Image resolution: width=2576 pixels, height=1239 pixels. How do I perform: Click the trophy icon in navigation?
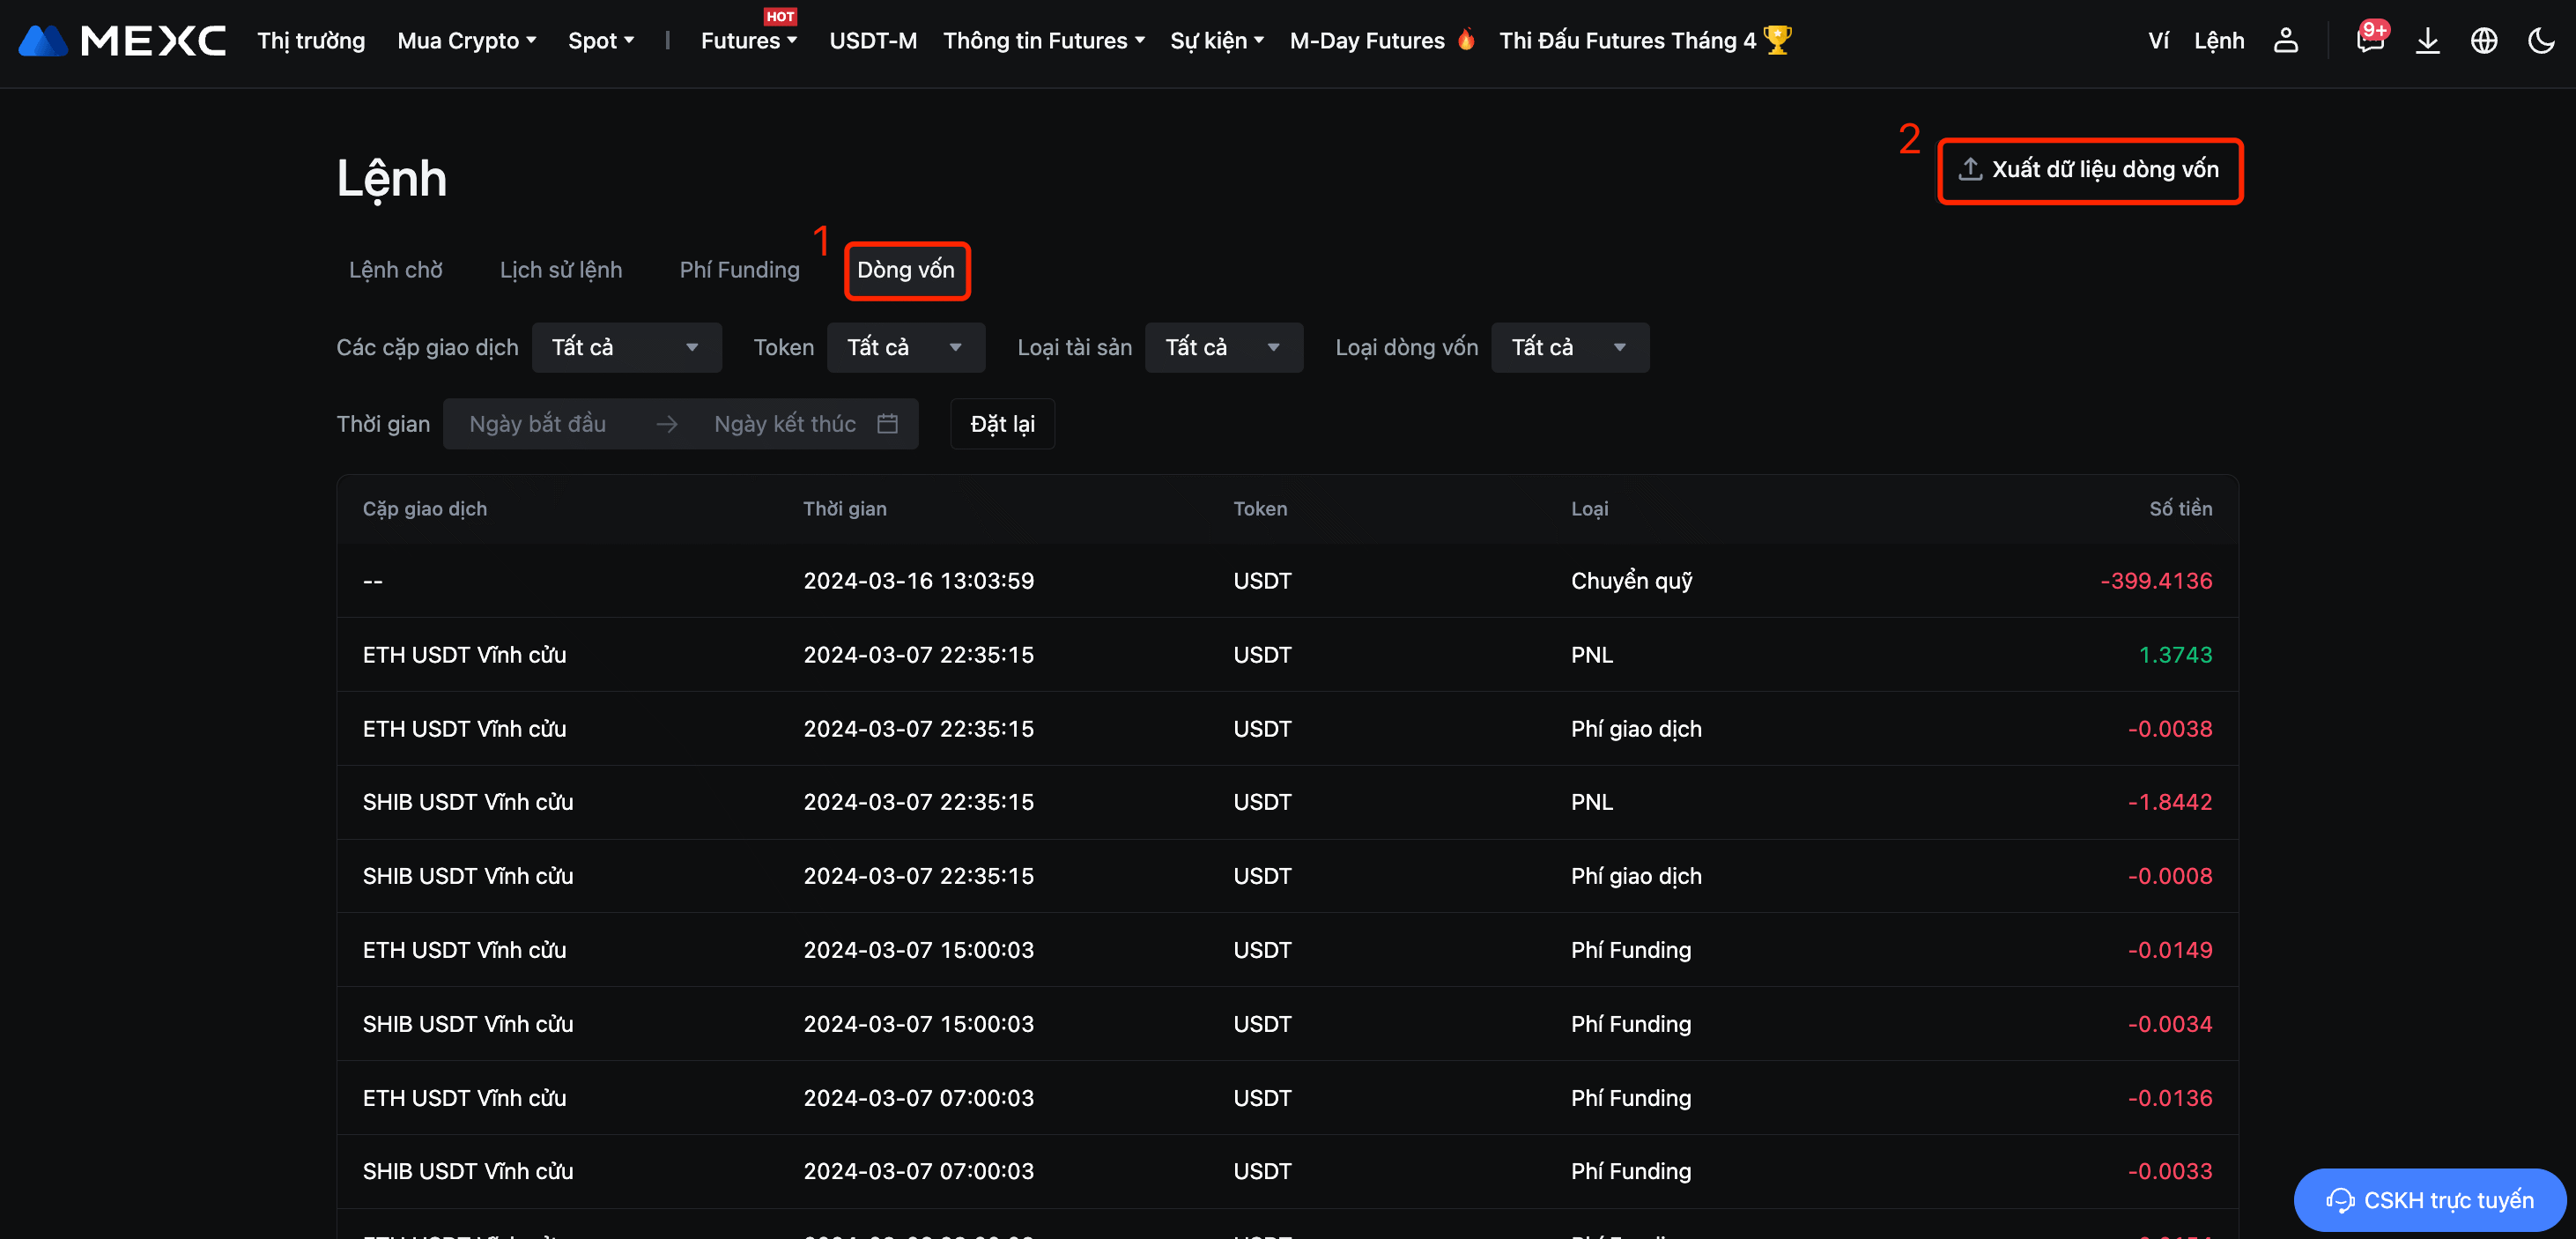[x=1777, y=41]
